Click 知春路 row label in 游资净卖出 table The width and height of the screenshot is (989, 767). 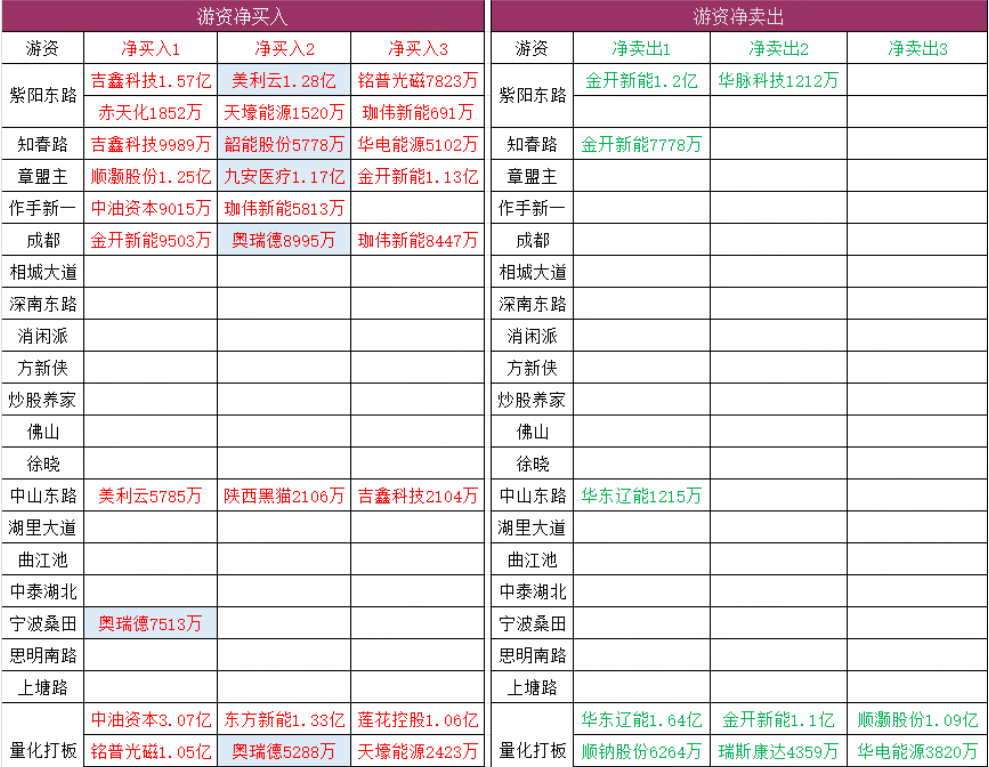pos(532,144)
